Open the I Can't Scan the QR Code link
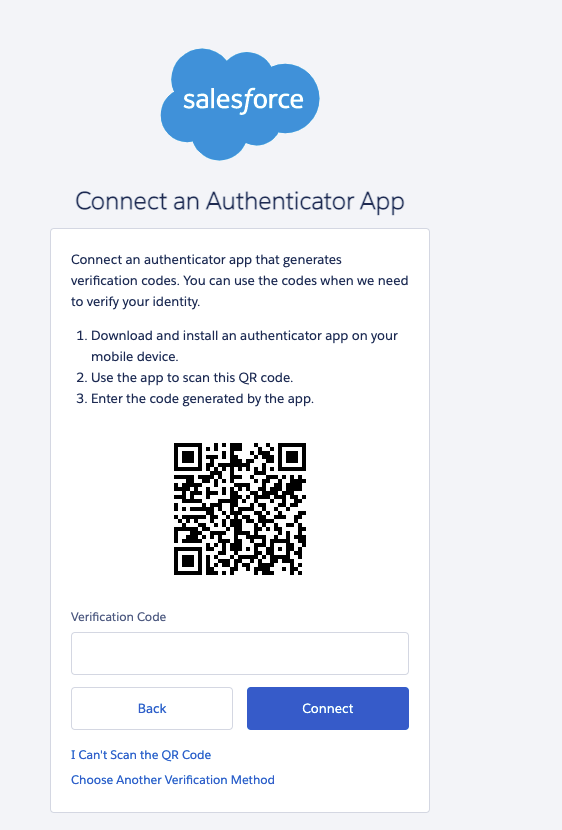The height and width of the screenshot is (830, 562). (141, 755)
